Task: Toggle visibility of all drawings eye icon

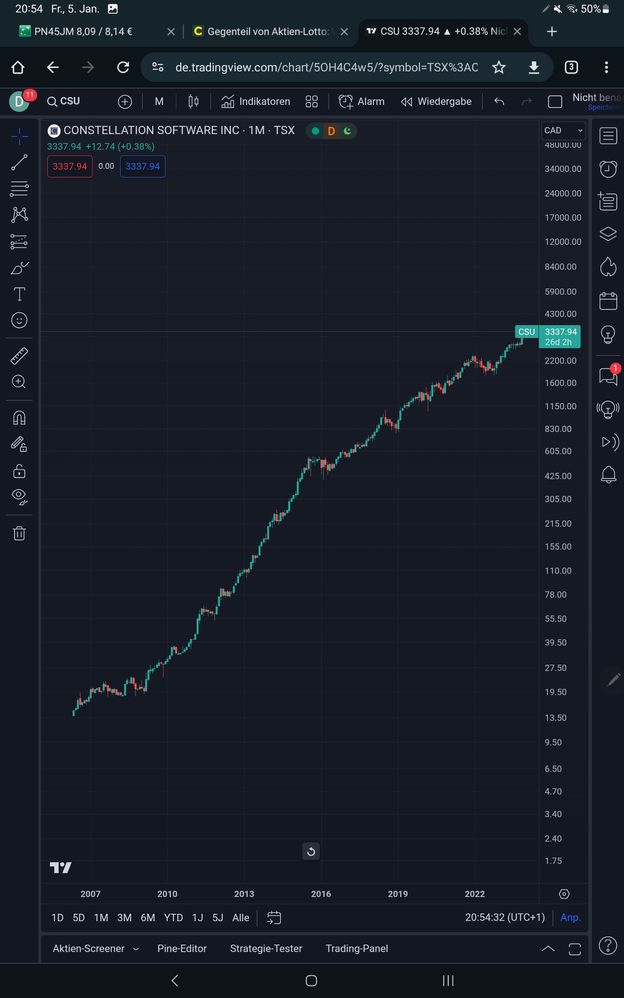Action: point(19,496)
